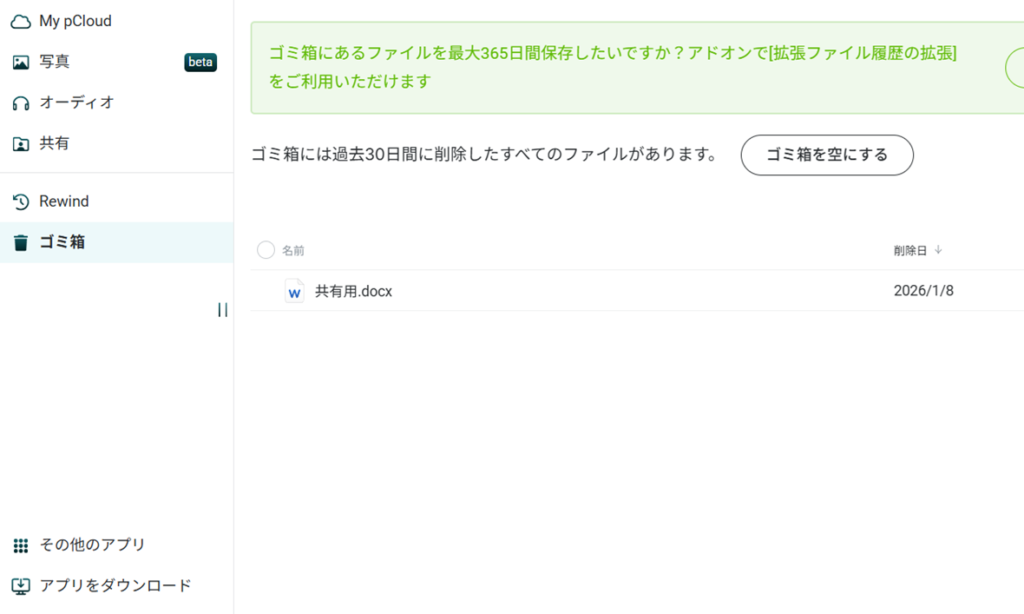Click the My pCloud cloud icon
1024x614 pixels.
coord(20,21)
